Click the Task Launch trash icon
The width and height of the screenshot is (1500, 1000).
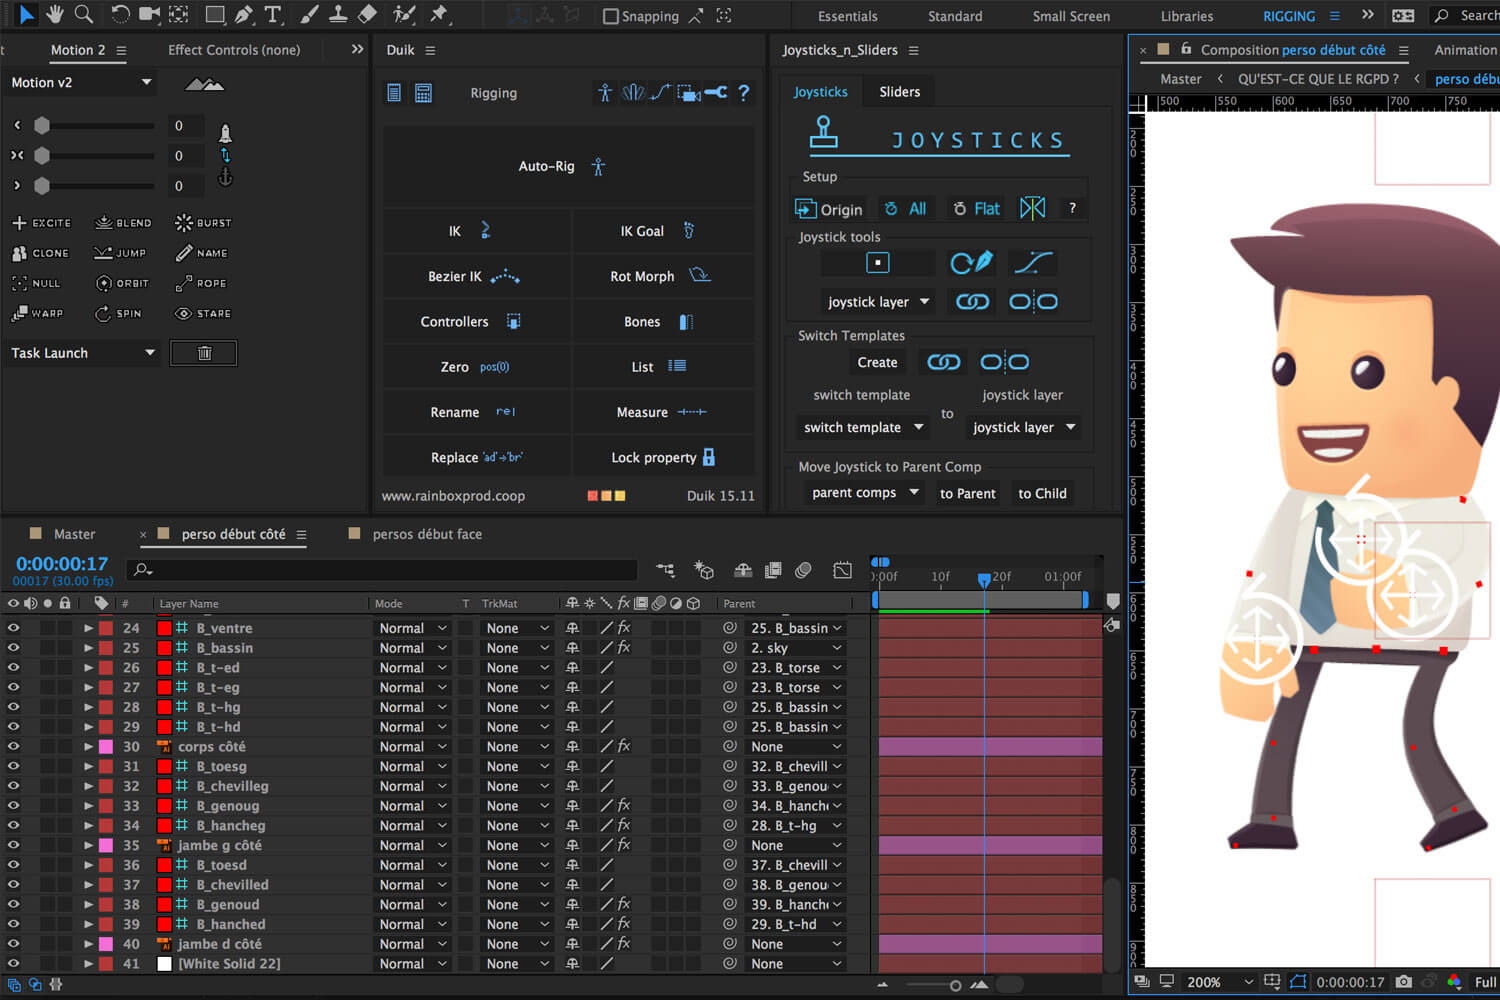tap(204, 353)
